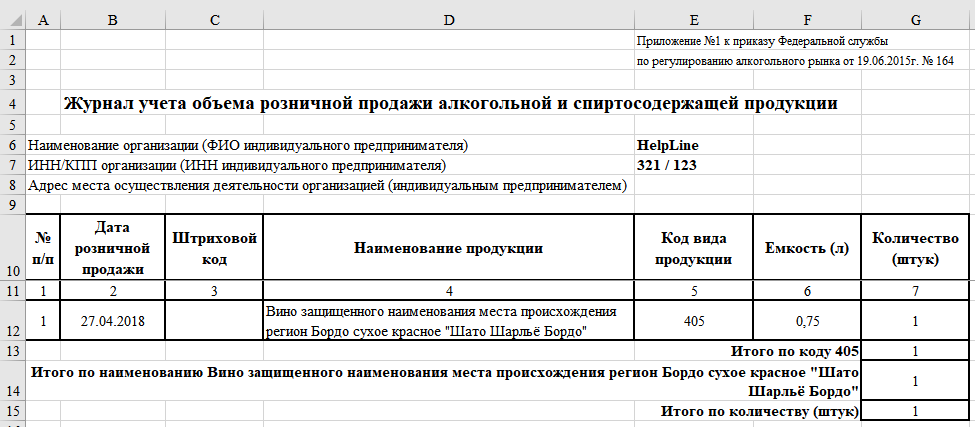
Task: Select column D header
Action: tap(448, 20)
